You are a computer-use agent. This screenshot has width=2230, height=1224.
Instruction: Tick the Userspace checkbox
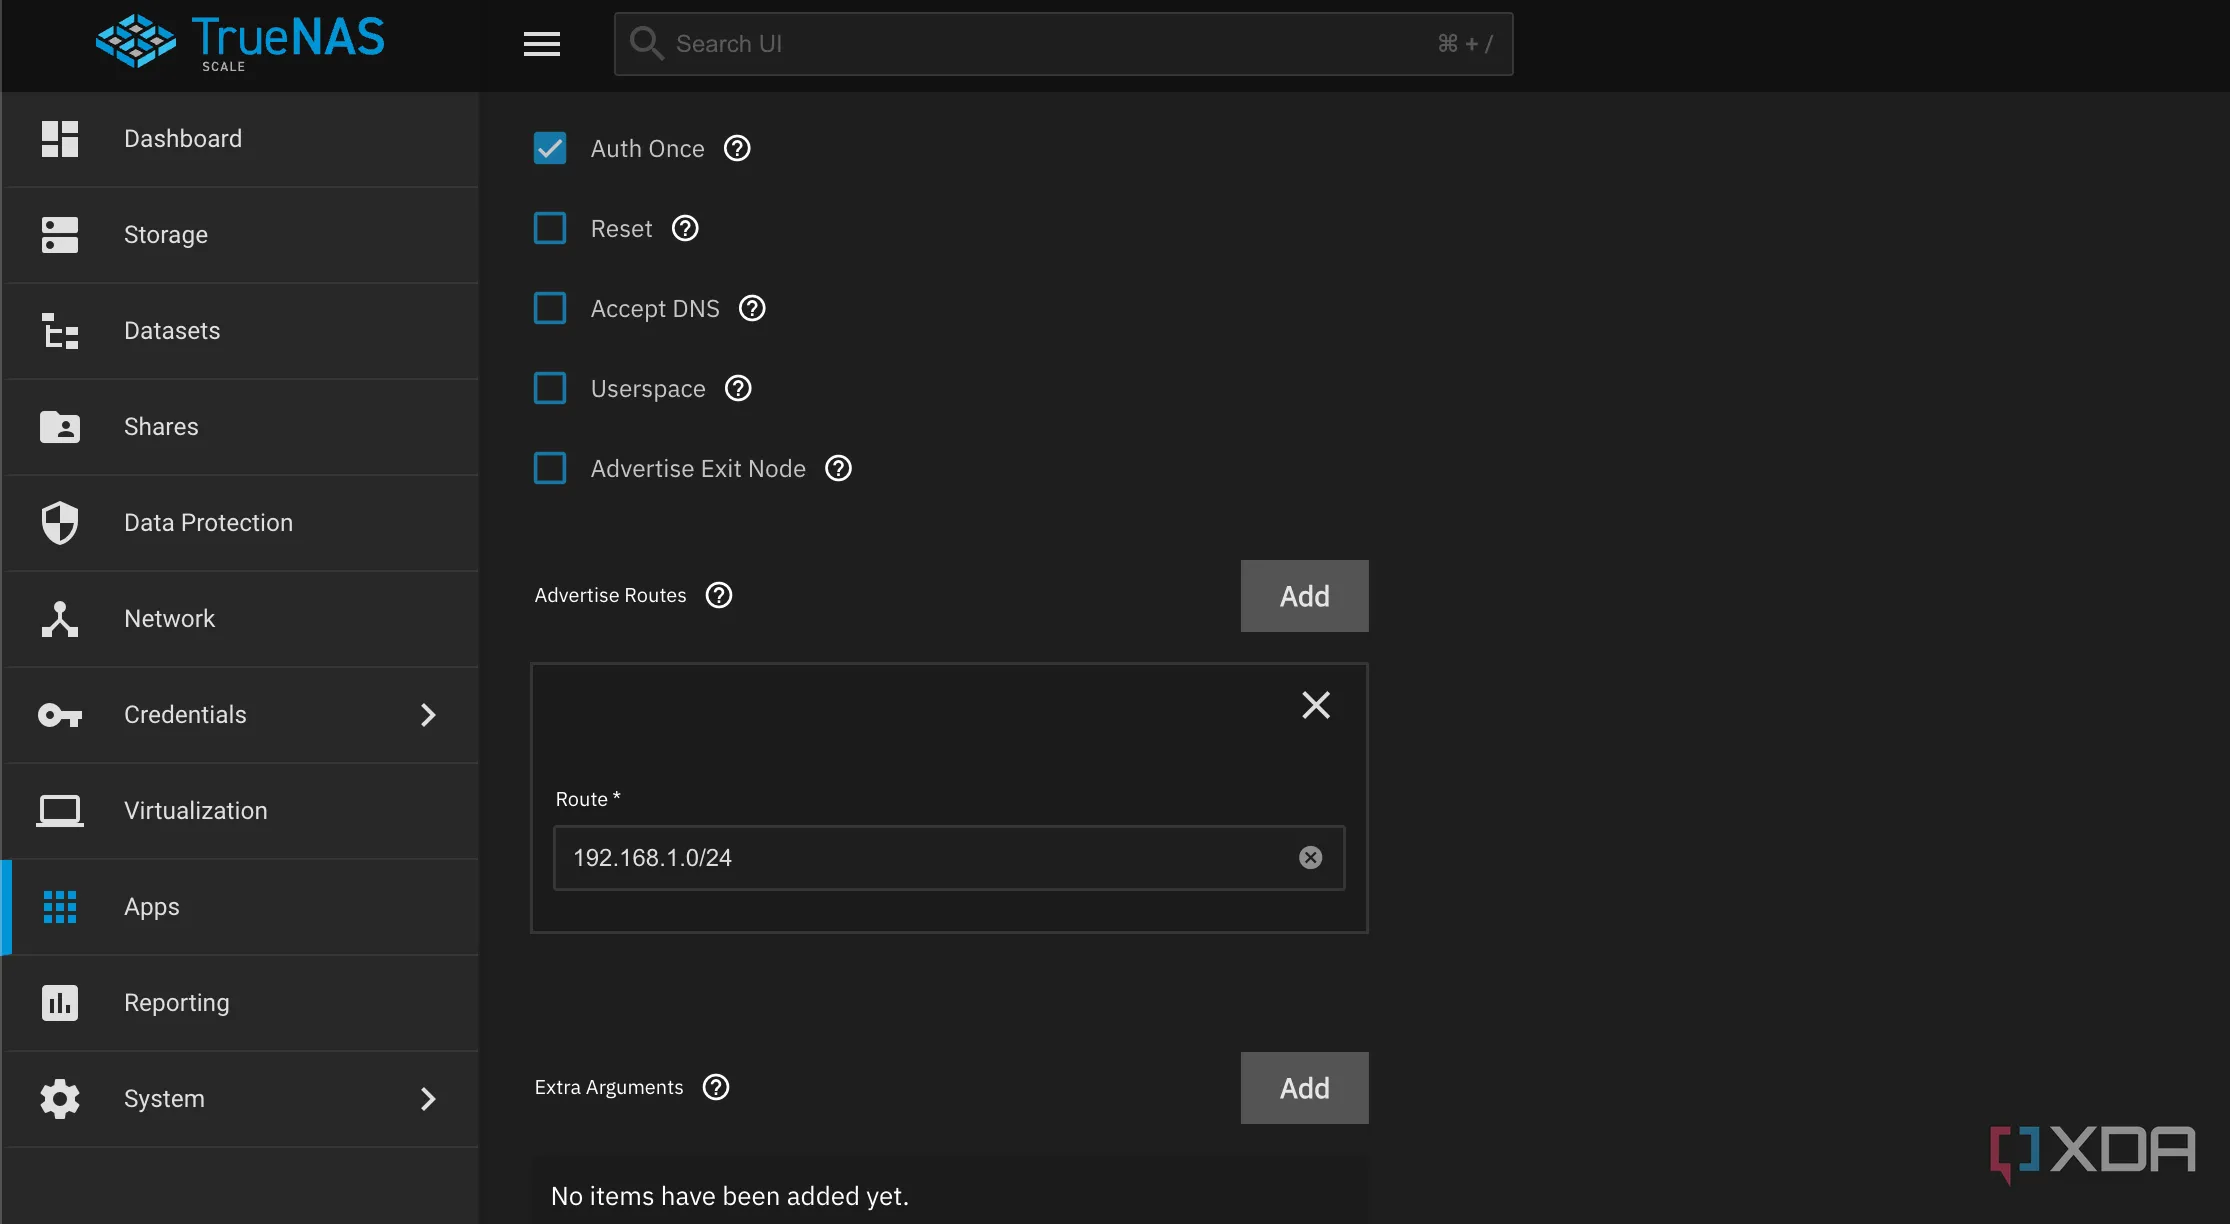[x=550, y=388]
